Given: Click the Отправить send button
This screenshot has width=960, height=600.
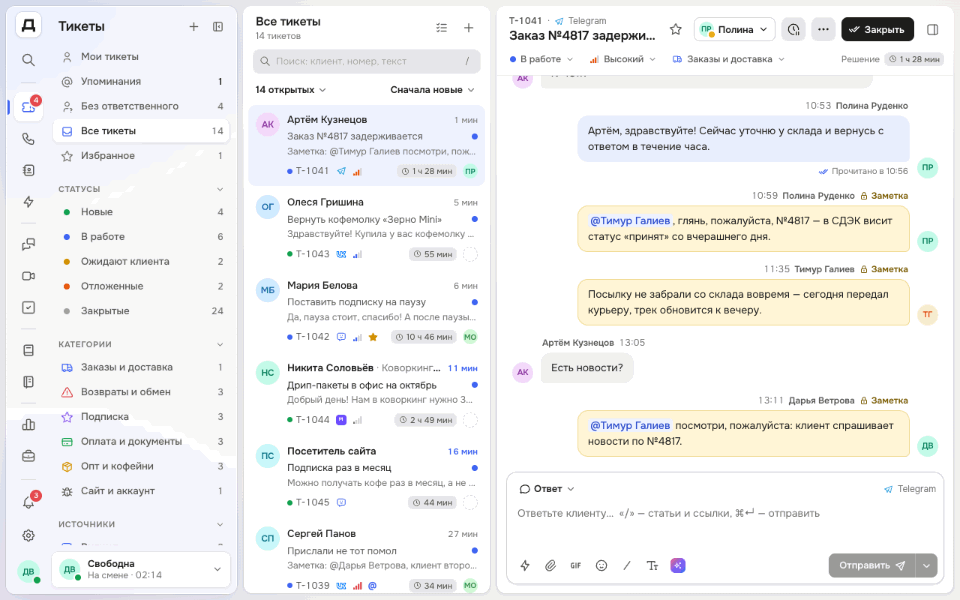Looking at the screenshot, I should click(x=872, y=566).
